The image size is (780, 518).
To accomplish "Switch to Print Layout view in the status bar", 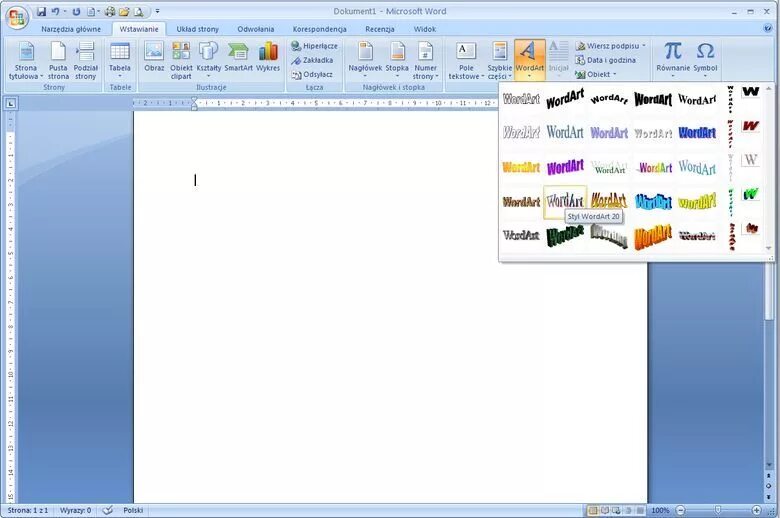I will [x=593, y=511].
